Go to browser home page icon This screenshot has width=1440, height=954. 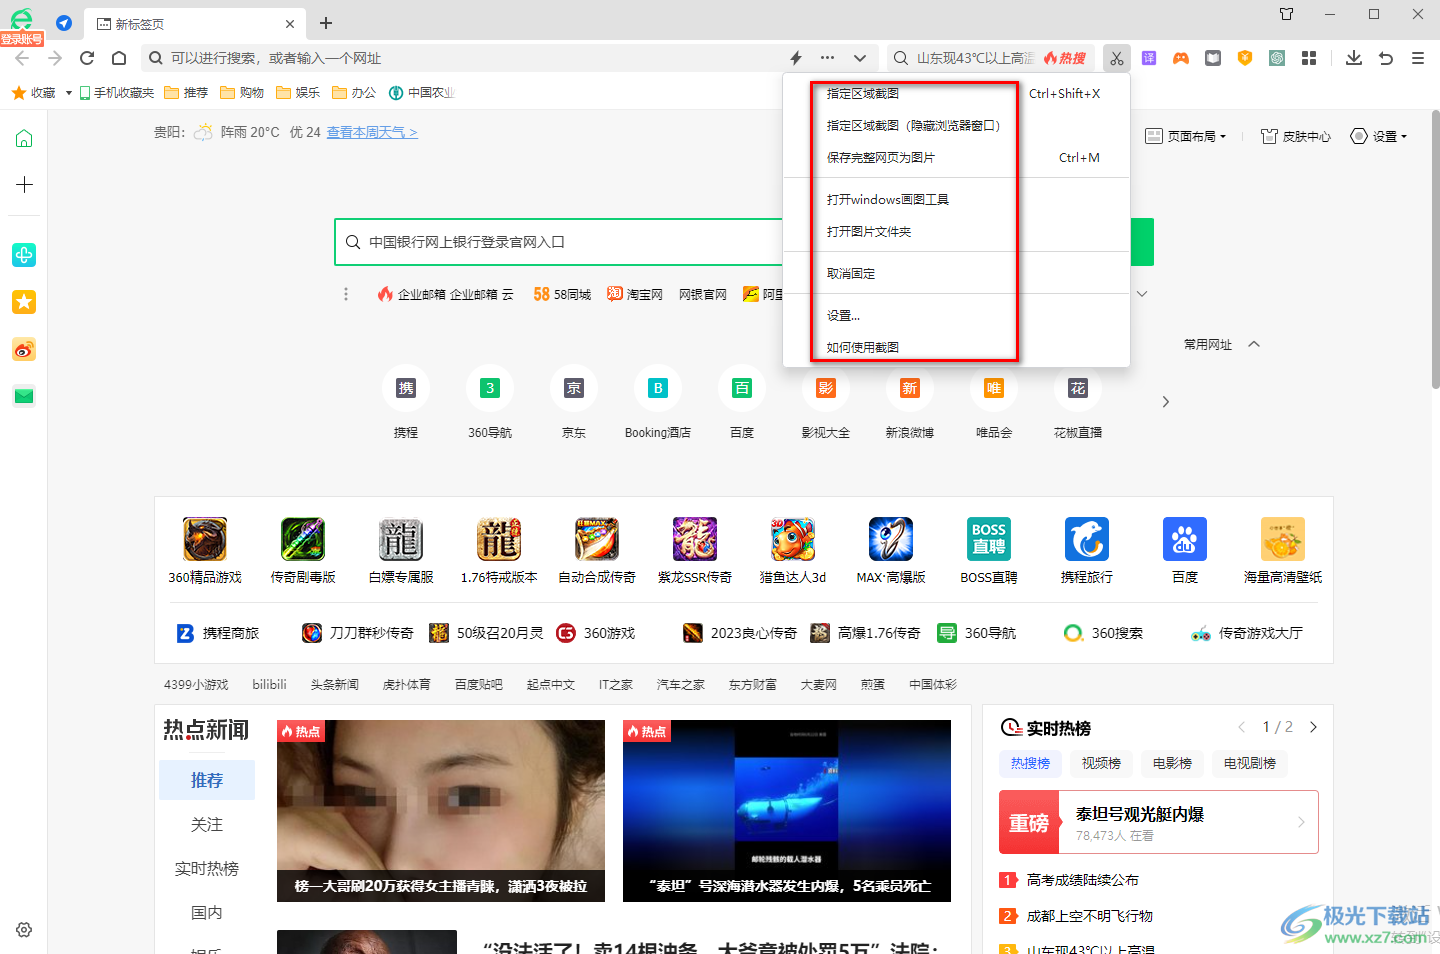tap(119, 58)
